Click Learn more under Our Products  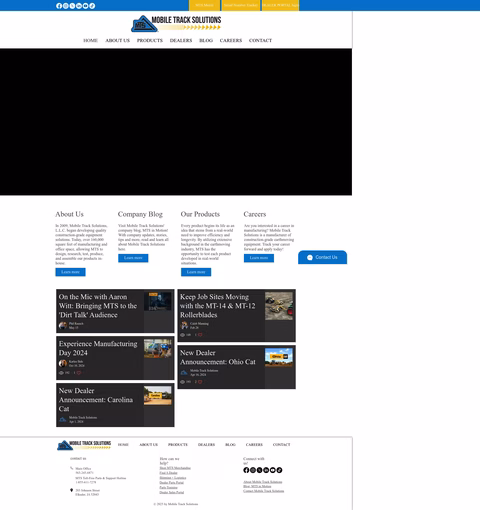196,272
